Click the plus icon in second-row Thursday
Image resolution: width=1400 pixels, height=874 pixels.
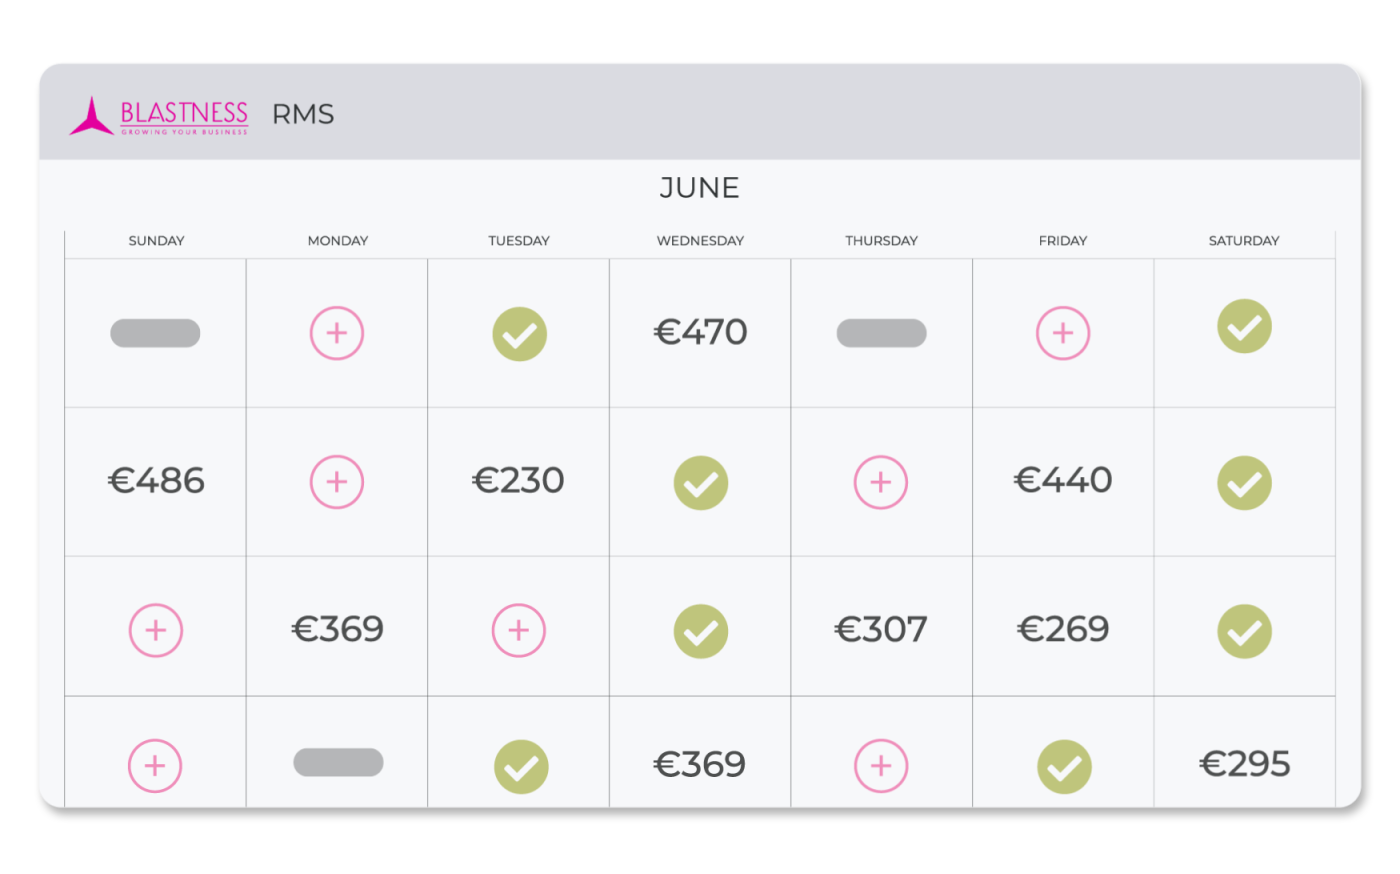(881, 482)
